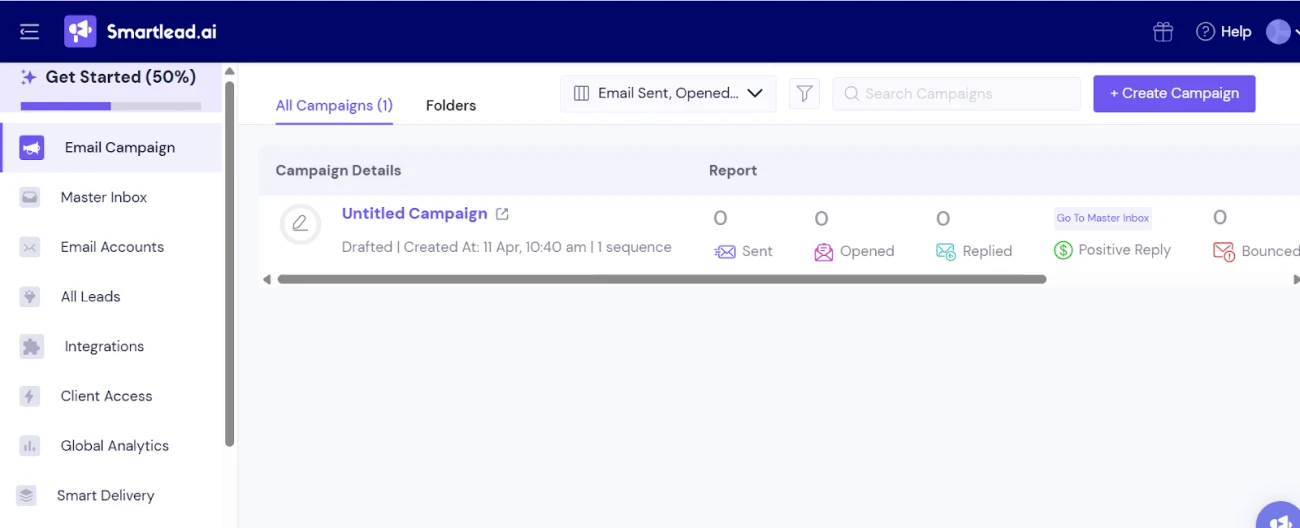Click the Sent envelope icon
Viewport: 1300px width, 528px height.
coord(725,252)
